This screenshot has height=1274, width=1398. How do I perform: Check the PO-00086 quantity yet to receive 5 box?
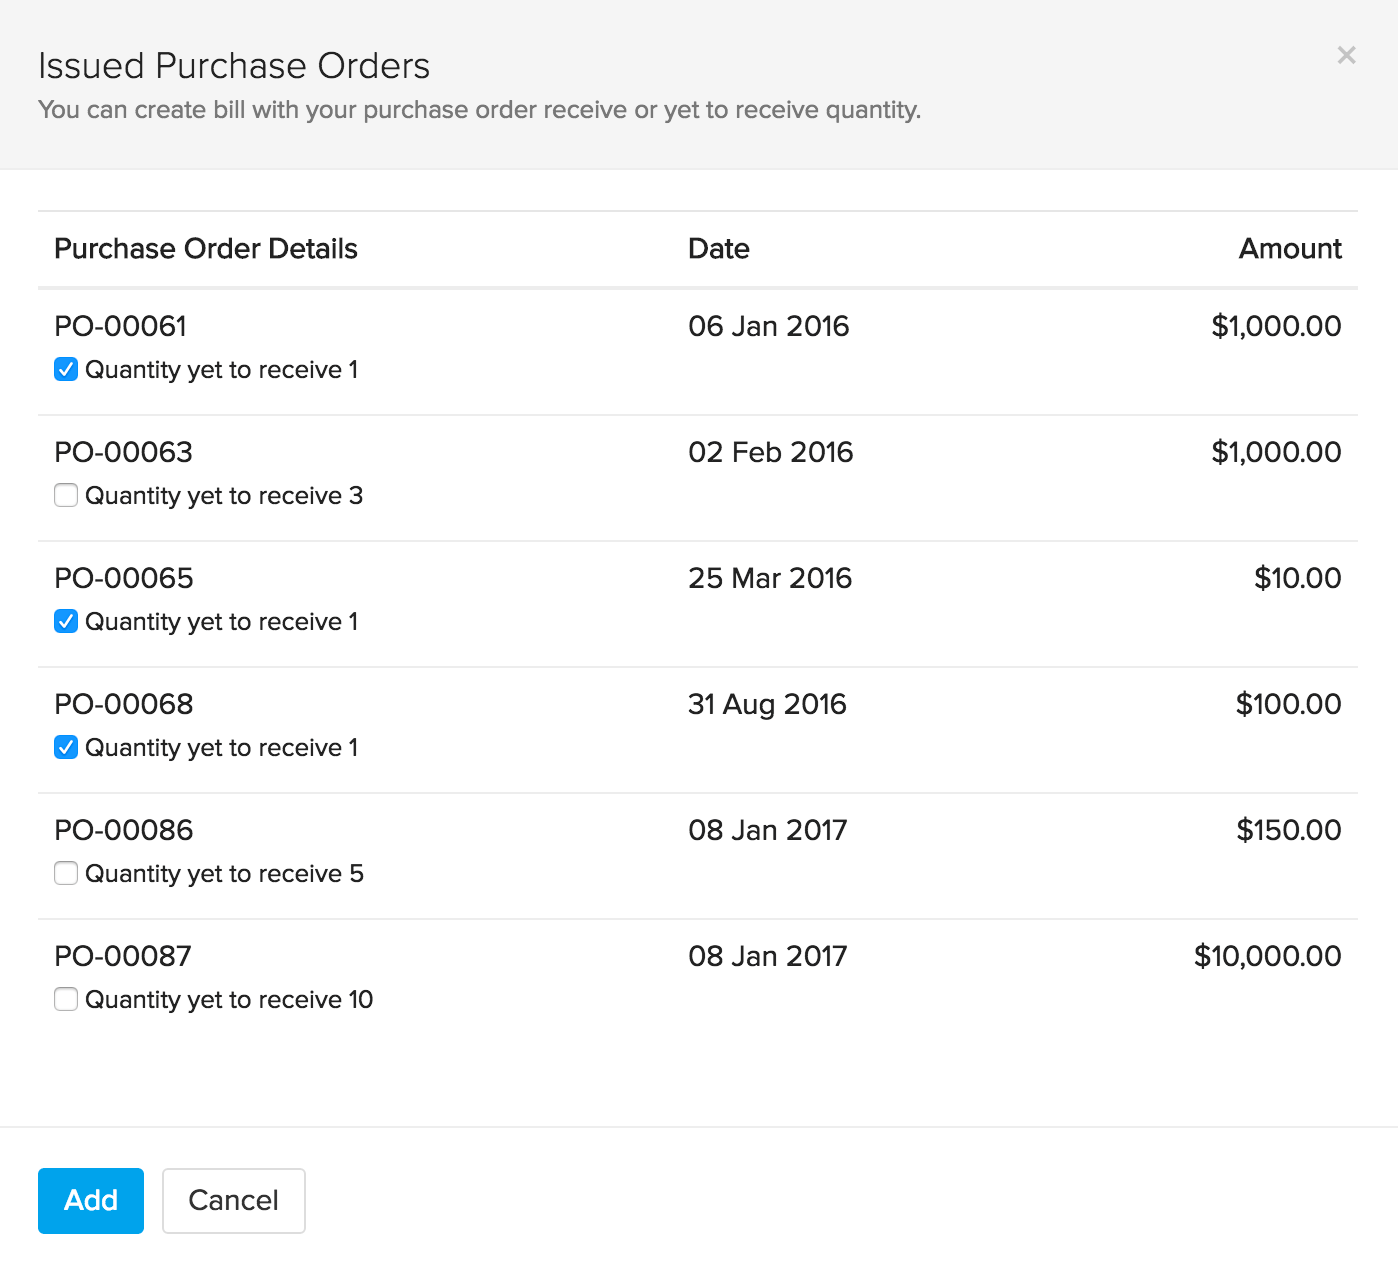(x=66, y=874)
